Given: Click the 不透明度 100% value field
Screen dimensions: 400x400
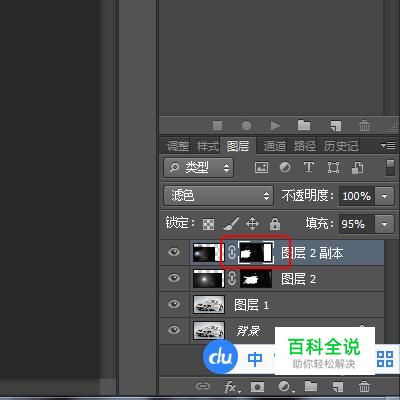Looking at the screenshot, I should tap(357, 196).
